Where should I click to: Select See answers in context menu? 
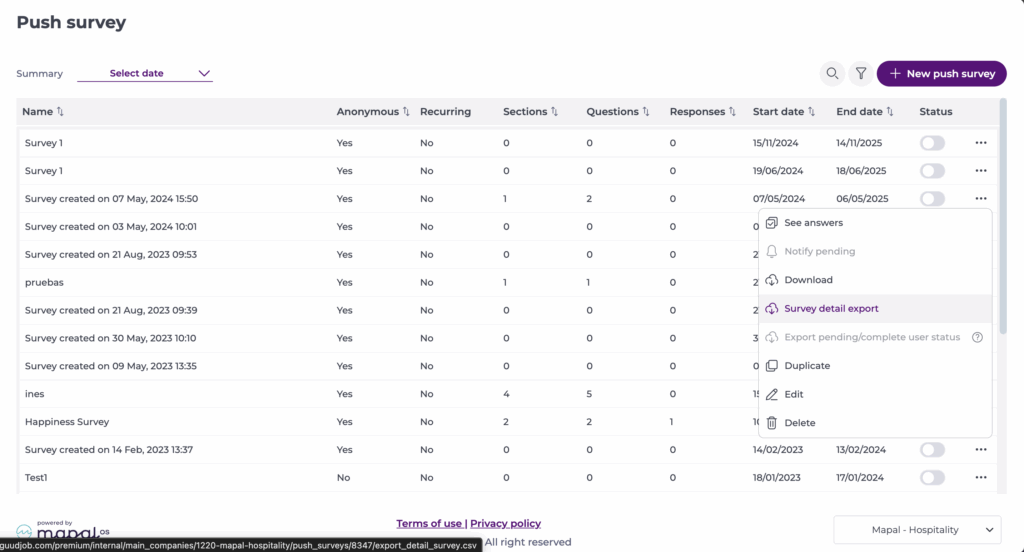click(x=812, y=223)
